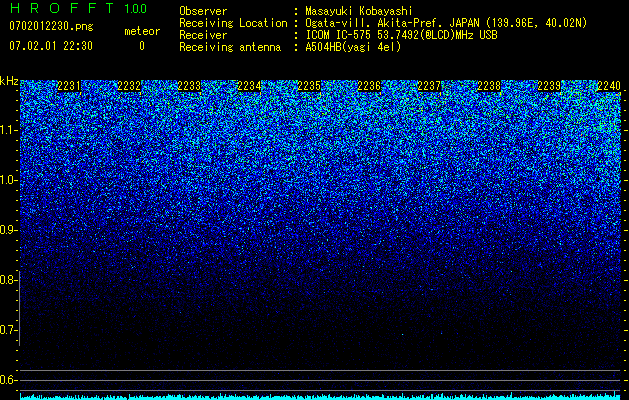The height and width of the screenshot is (400, 629).
Task: Click the Receiver field label
Action: coord(203,35)
